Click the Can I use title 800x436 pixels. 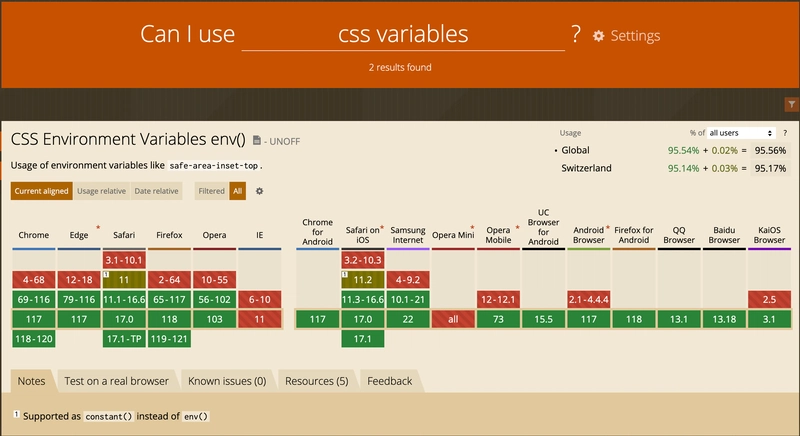pyautogui.click(x=187, y=34)
